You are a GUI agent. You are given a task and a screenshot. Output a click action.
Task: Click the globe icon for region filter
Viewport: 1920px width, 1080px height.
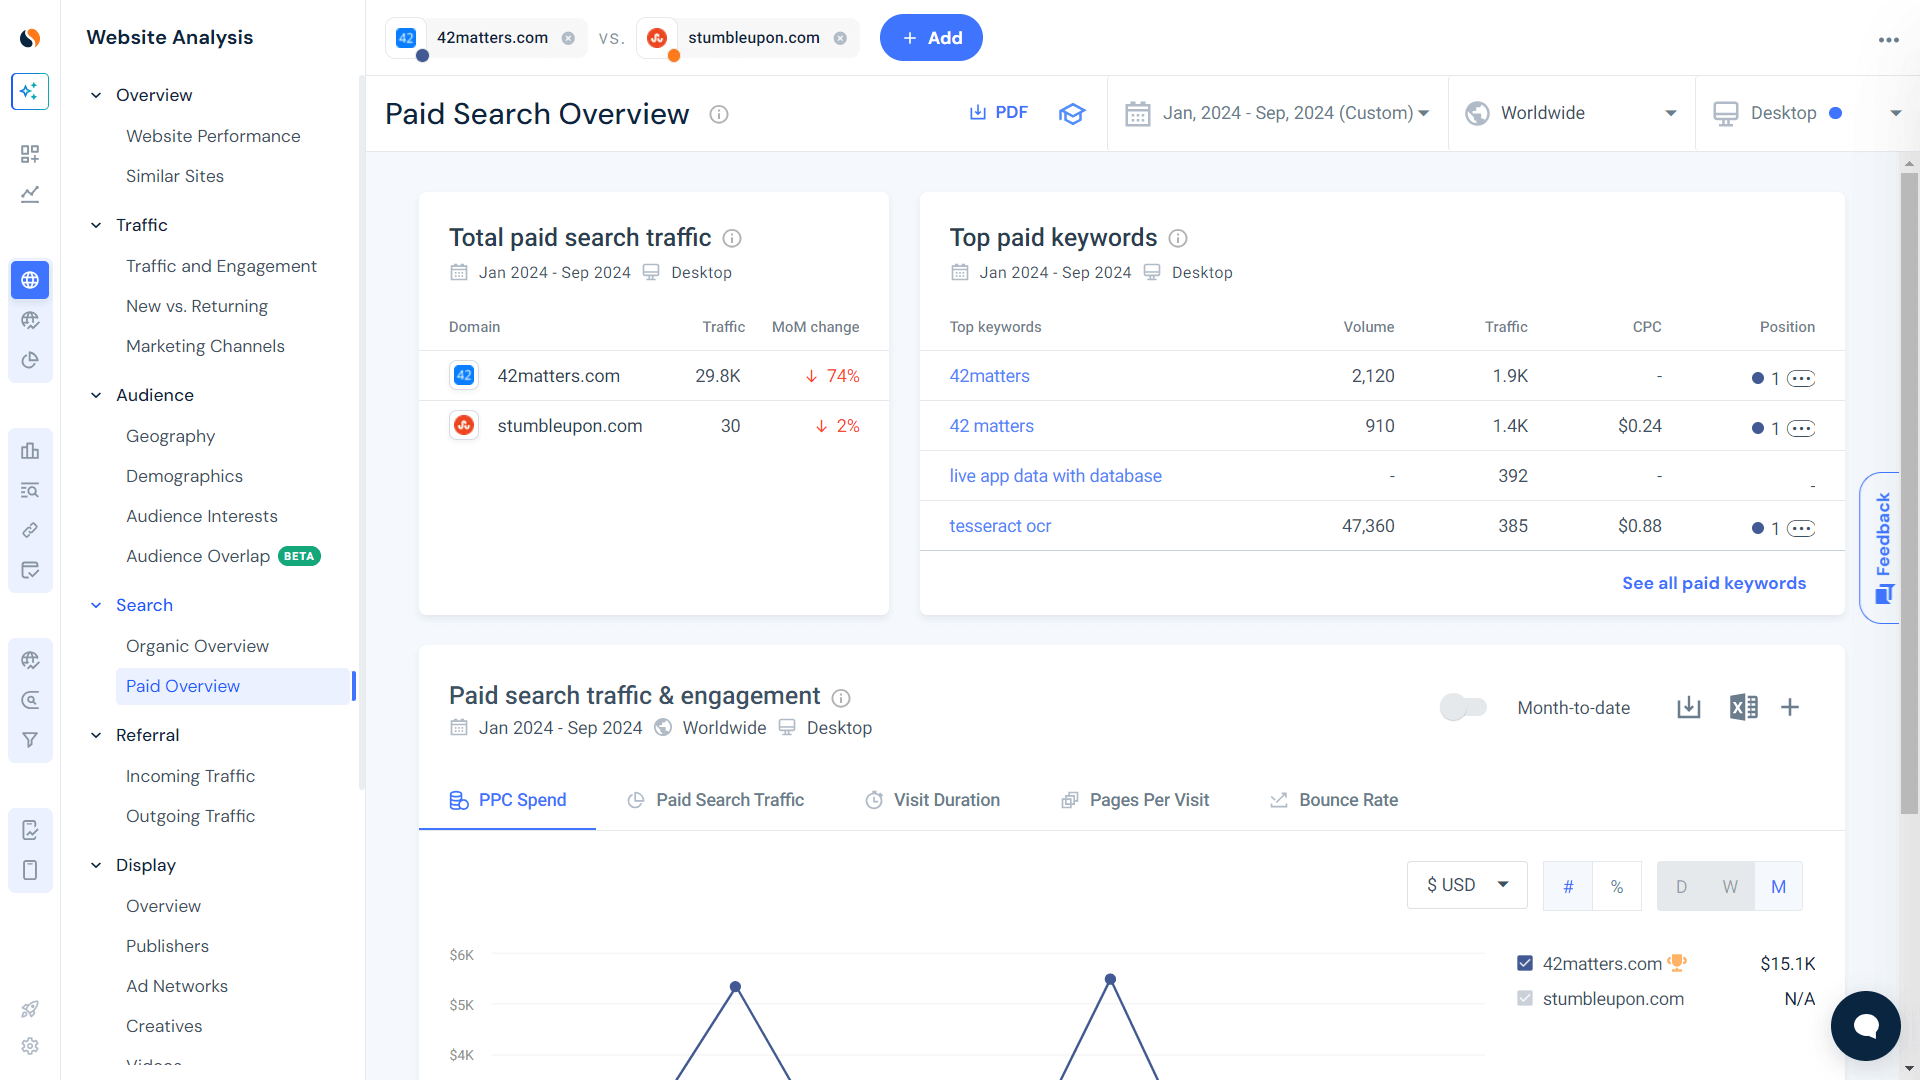click(1476, 112)
